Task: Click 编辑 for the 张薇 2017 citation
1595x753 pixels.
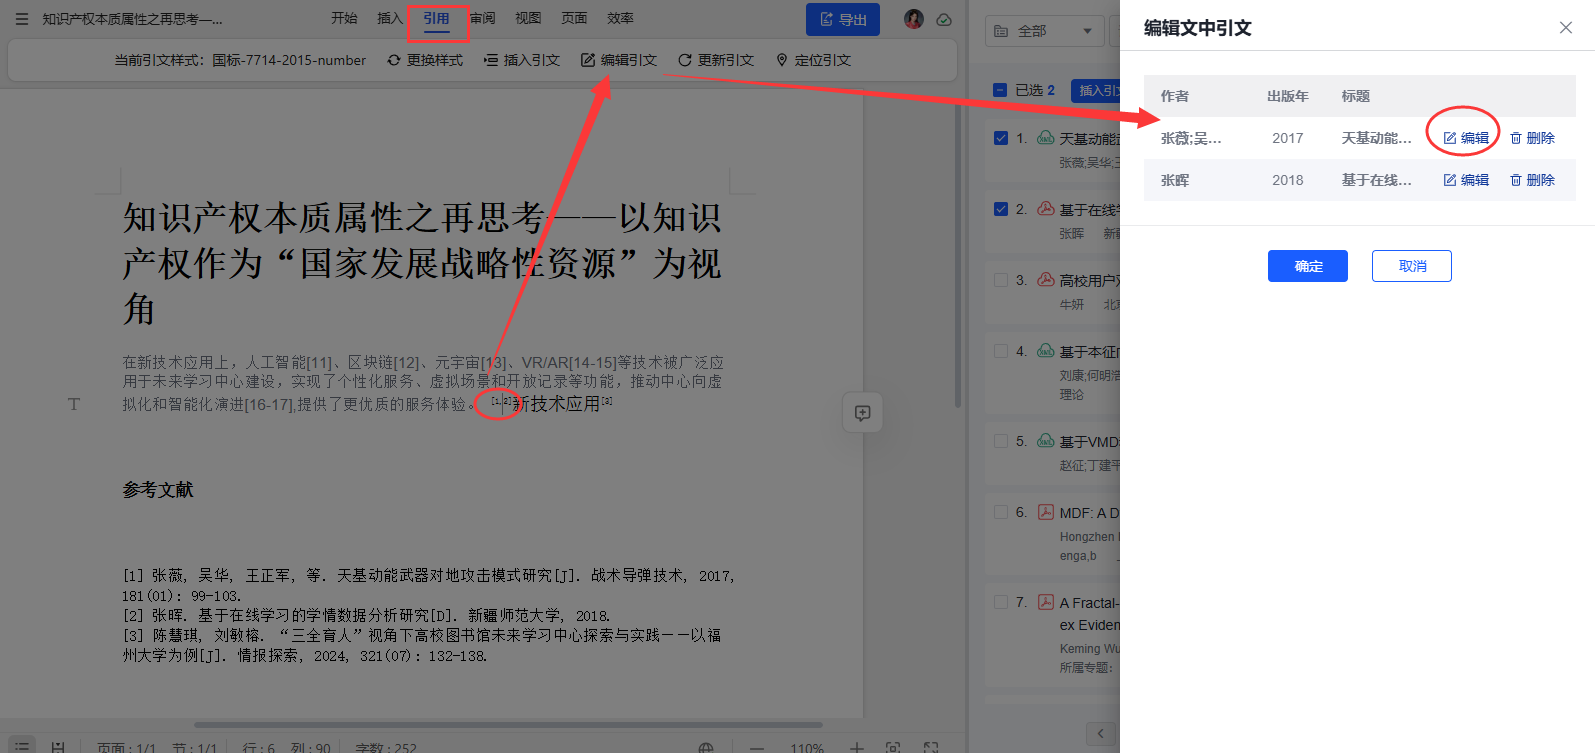Action: click(1466, 138)
